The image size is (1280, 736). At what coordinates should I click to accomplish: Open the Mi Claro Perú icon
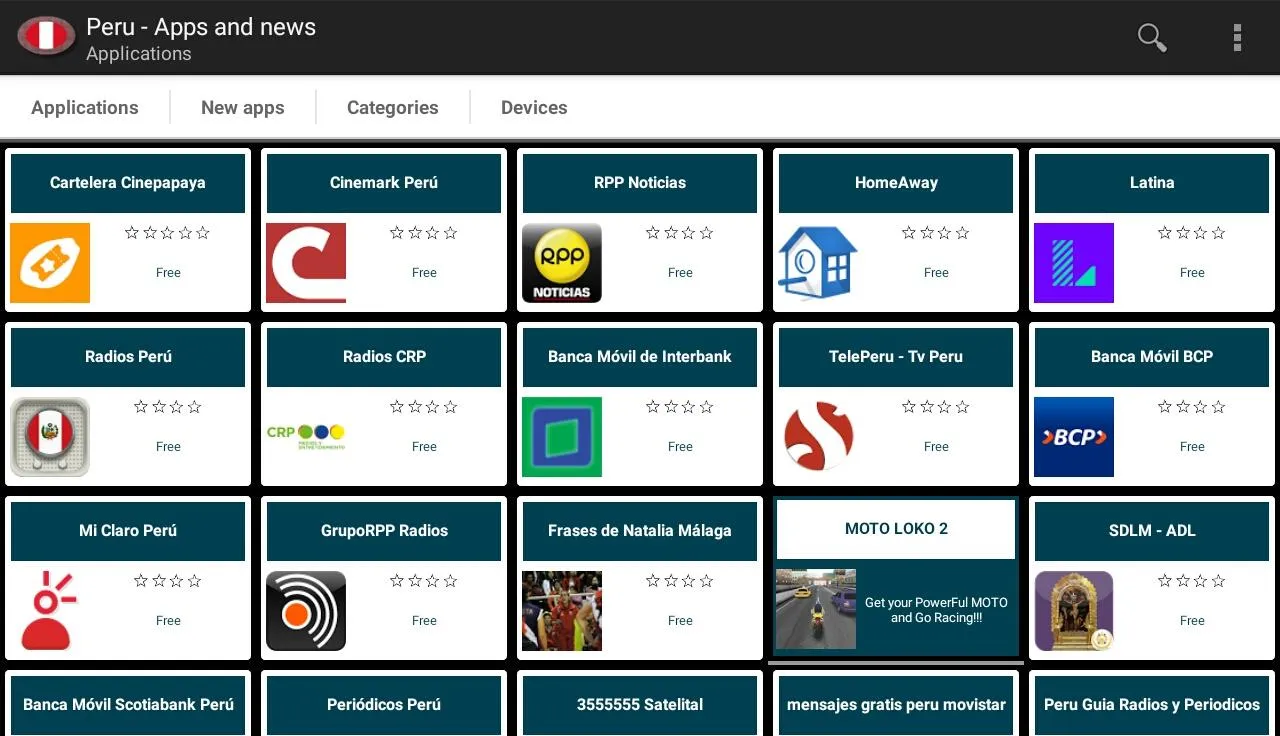tap(50, 611)
